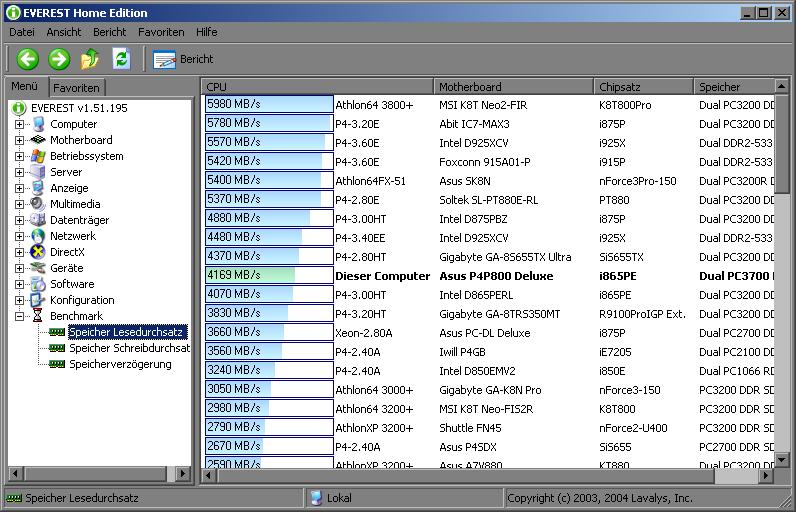796x512 pixels.
Task: Open the Bericht menu
Action: [x=109, y=32]
